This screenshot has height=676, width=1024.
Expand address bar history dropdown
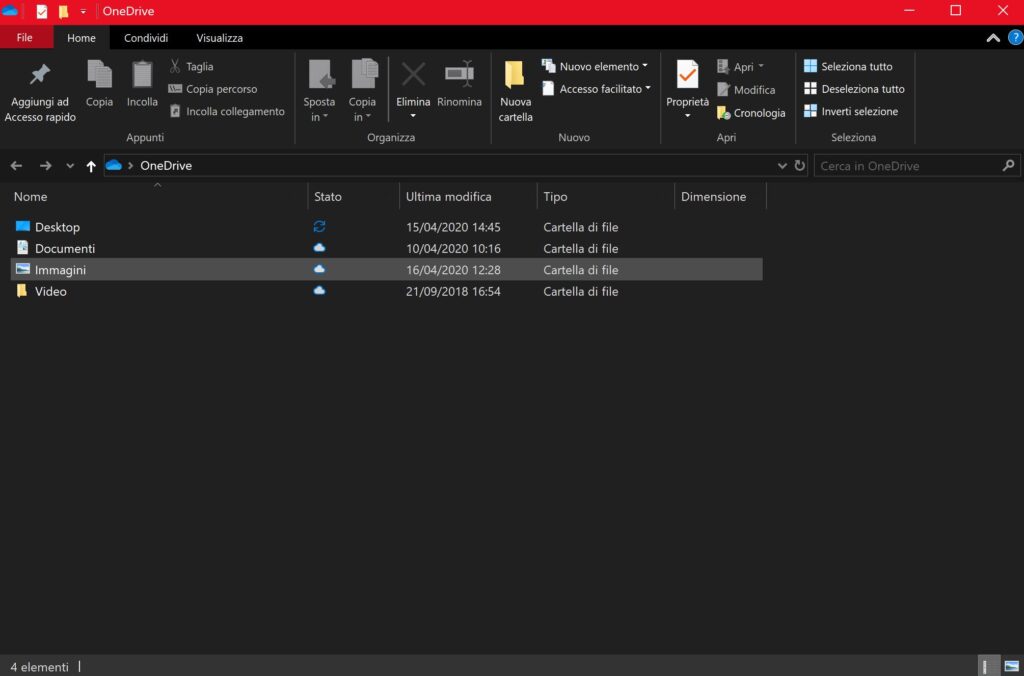[782, 166]
